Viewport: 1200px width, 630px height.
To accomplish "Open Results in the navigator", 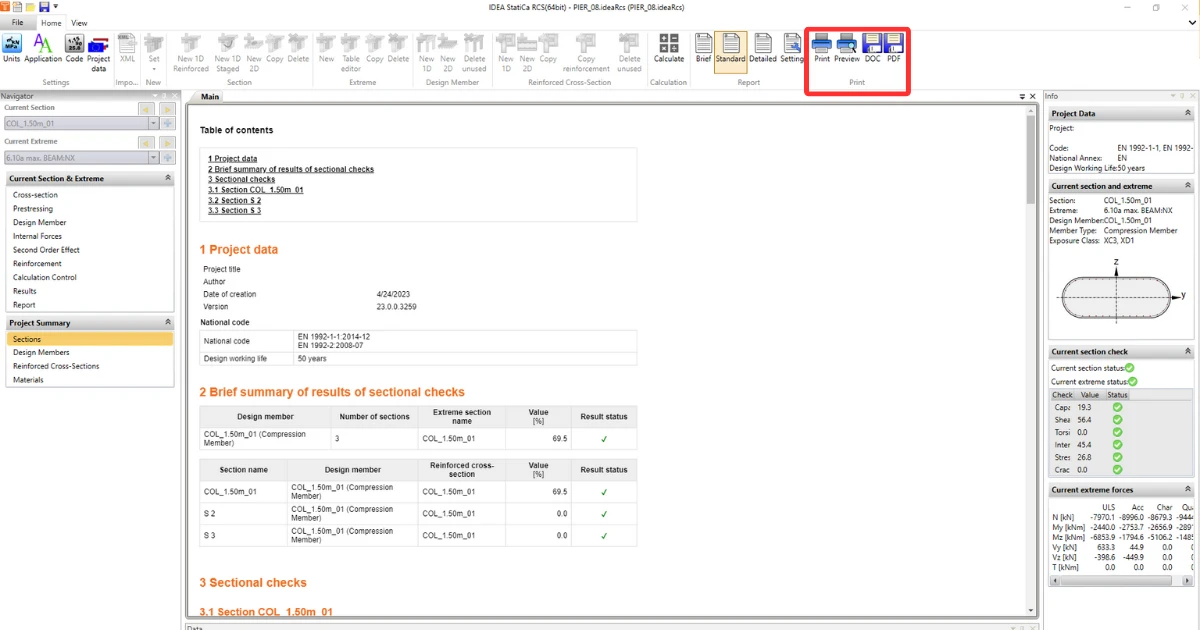I will [x=25, y=291].
